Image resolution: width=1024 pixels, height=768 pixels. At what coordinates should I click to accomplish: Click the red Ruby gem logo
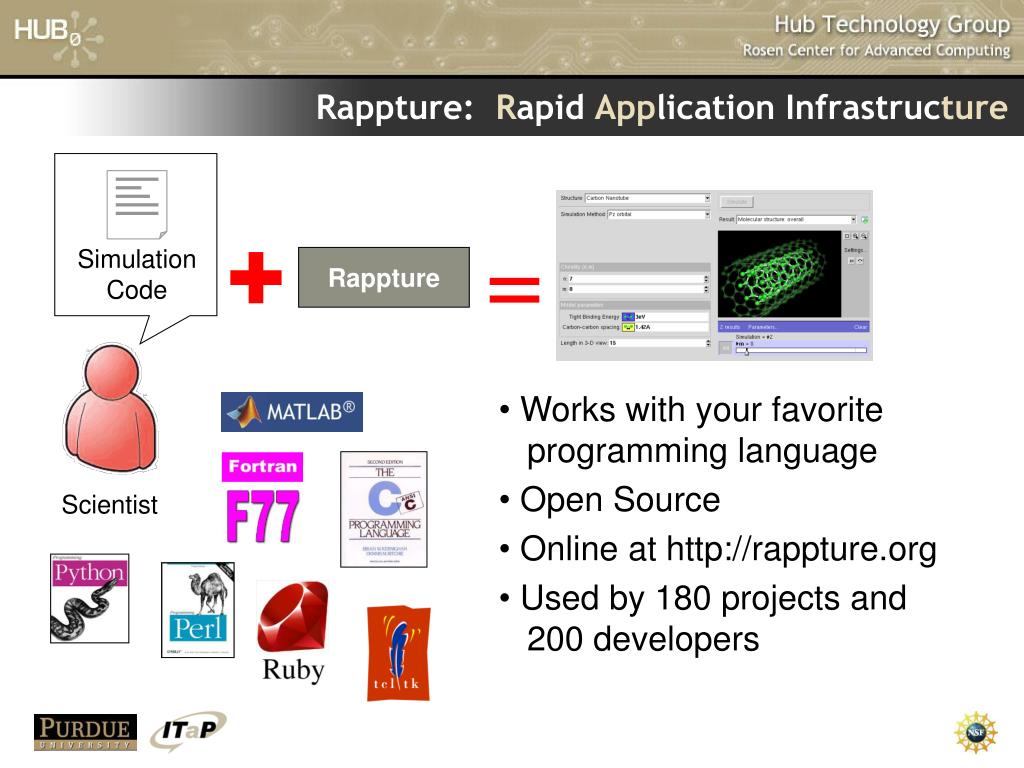click(293, 616)
